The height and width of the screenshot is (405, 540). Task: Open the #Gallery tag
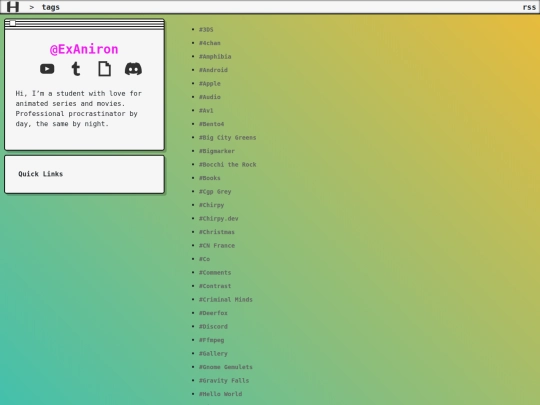[x=213, y=353]
